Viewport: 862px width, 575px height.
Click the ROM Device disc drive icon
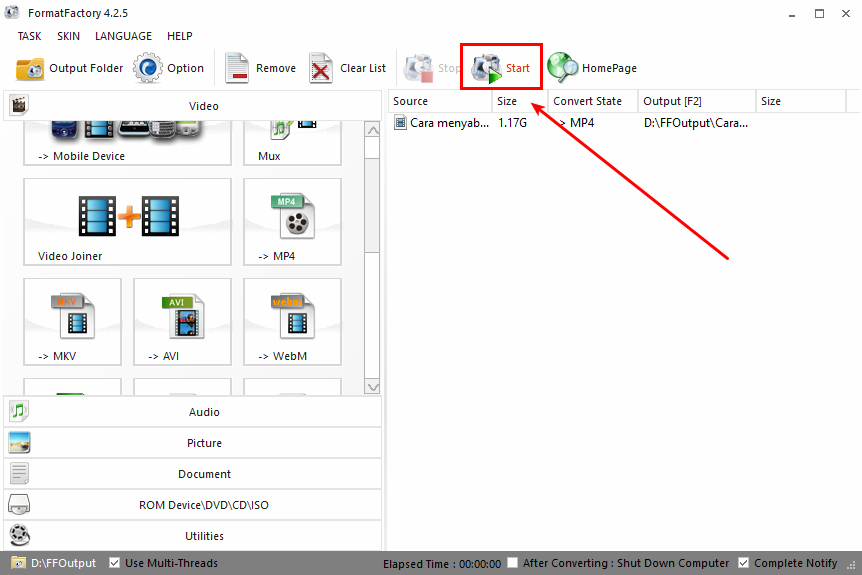[x=19, y=504]
